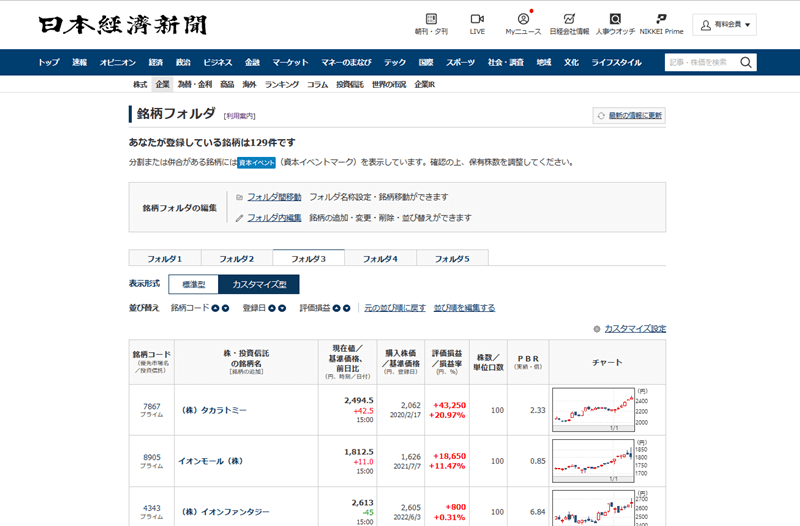Open マーケット in main navigation
The image size is (800, 526).
[x=290, y=62]
